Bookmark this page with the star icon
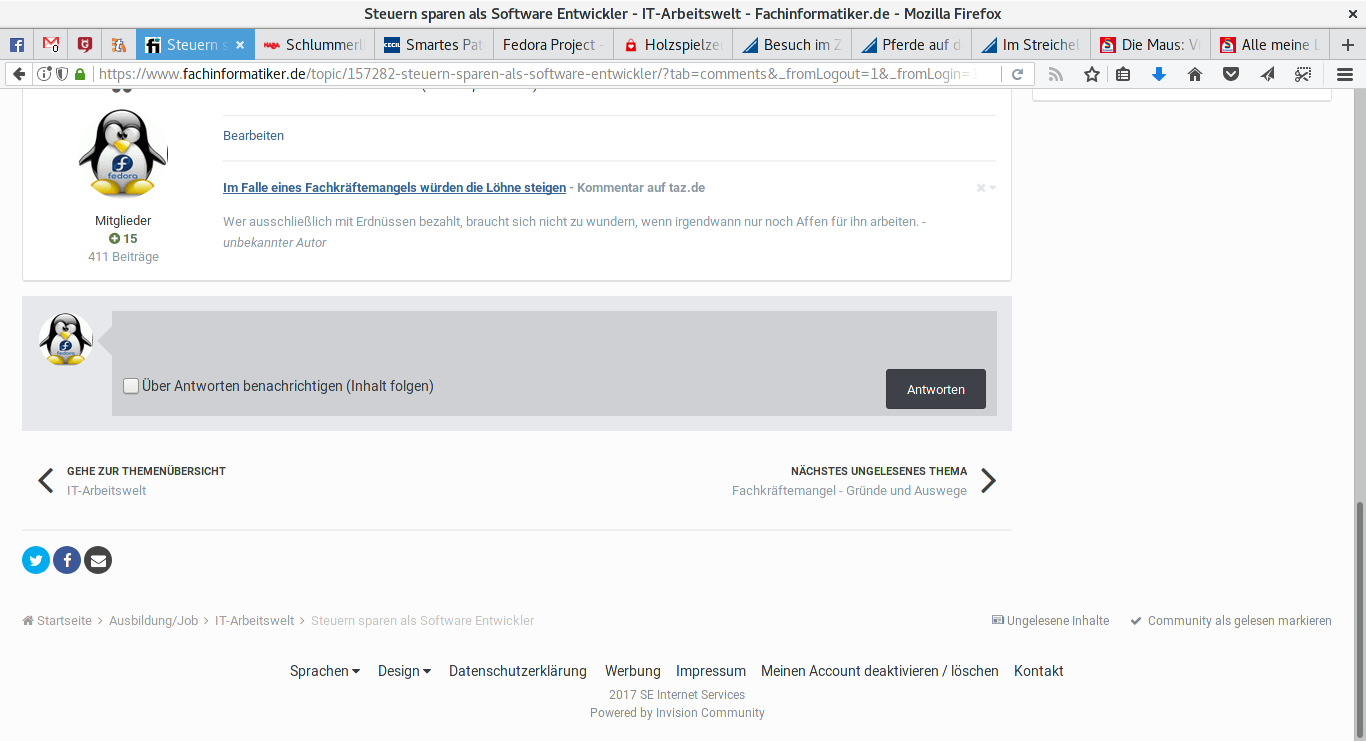1366x741 pixels. tap(1092, 74)
